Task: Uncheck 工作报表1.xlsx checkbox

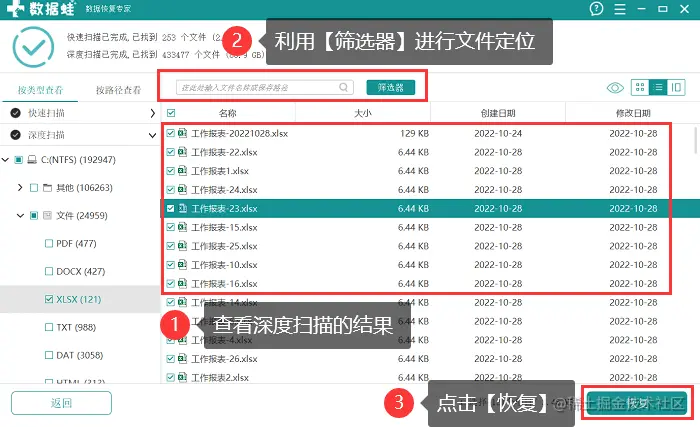Action: [170, 171]
